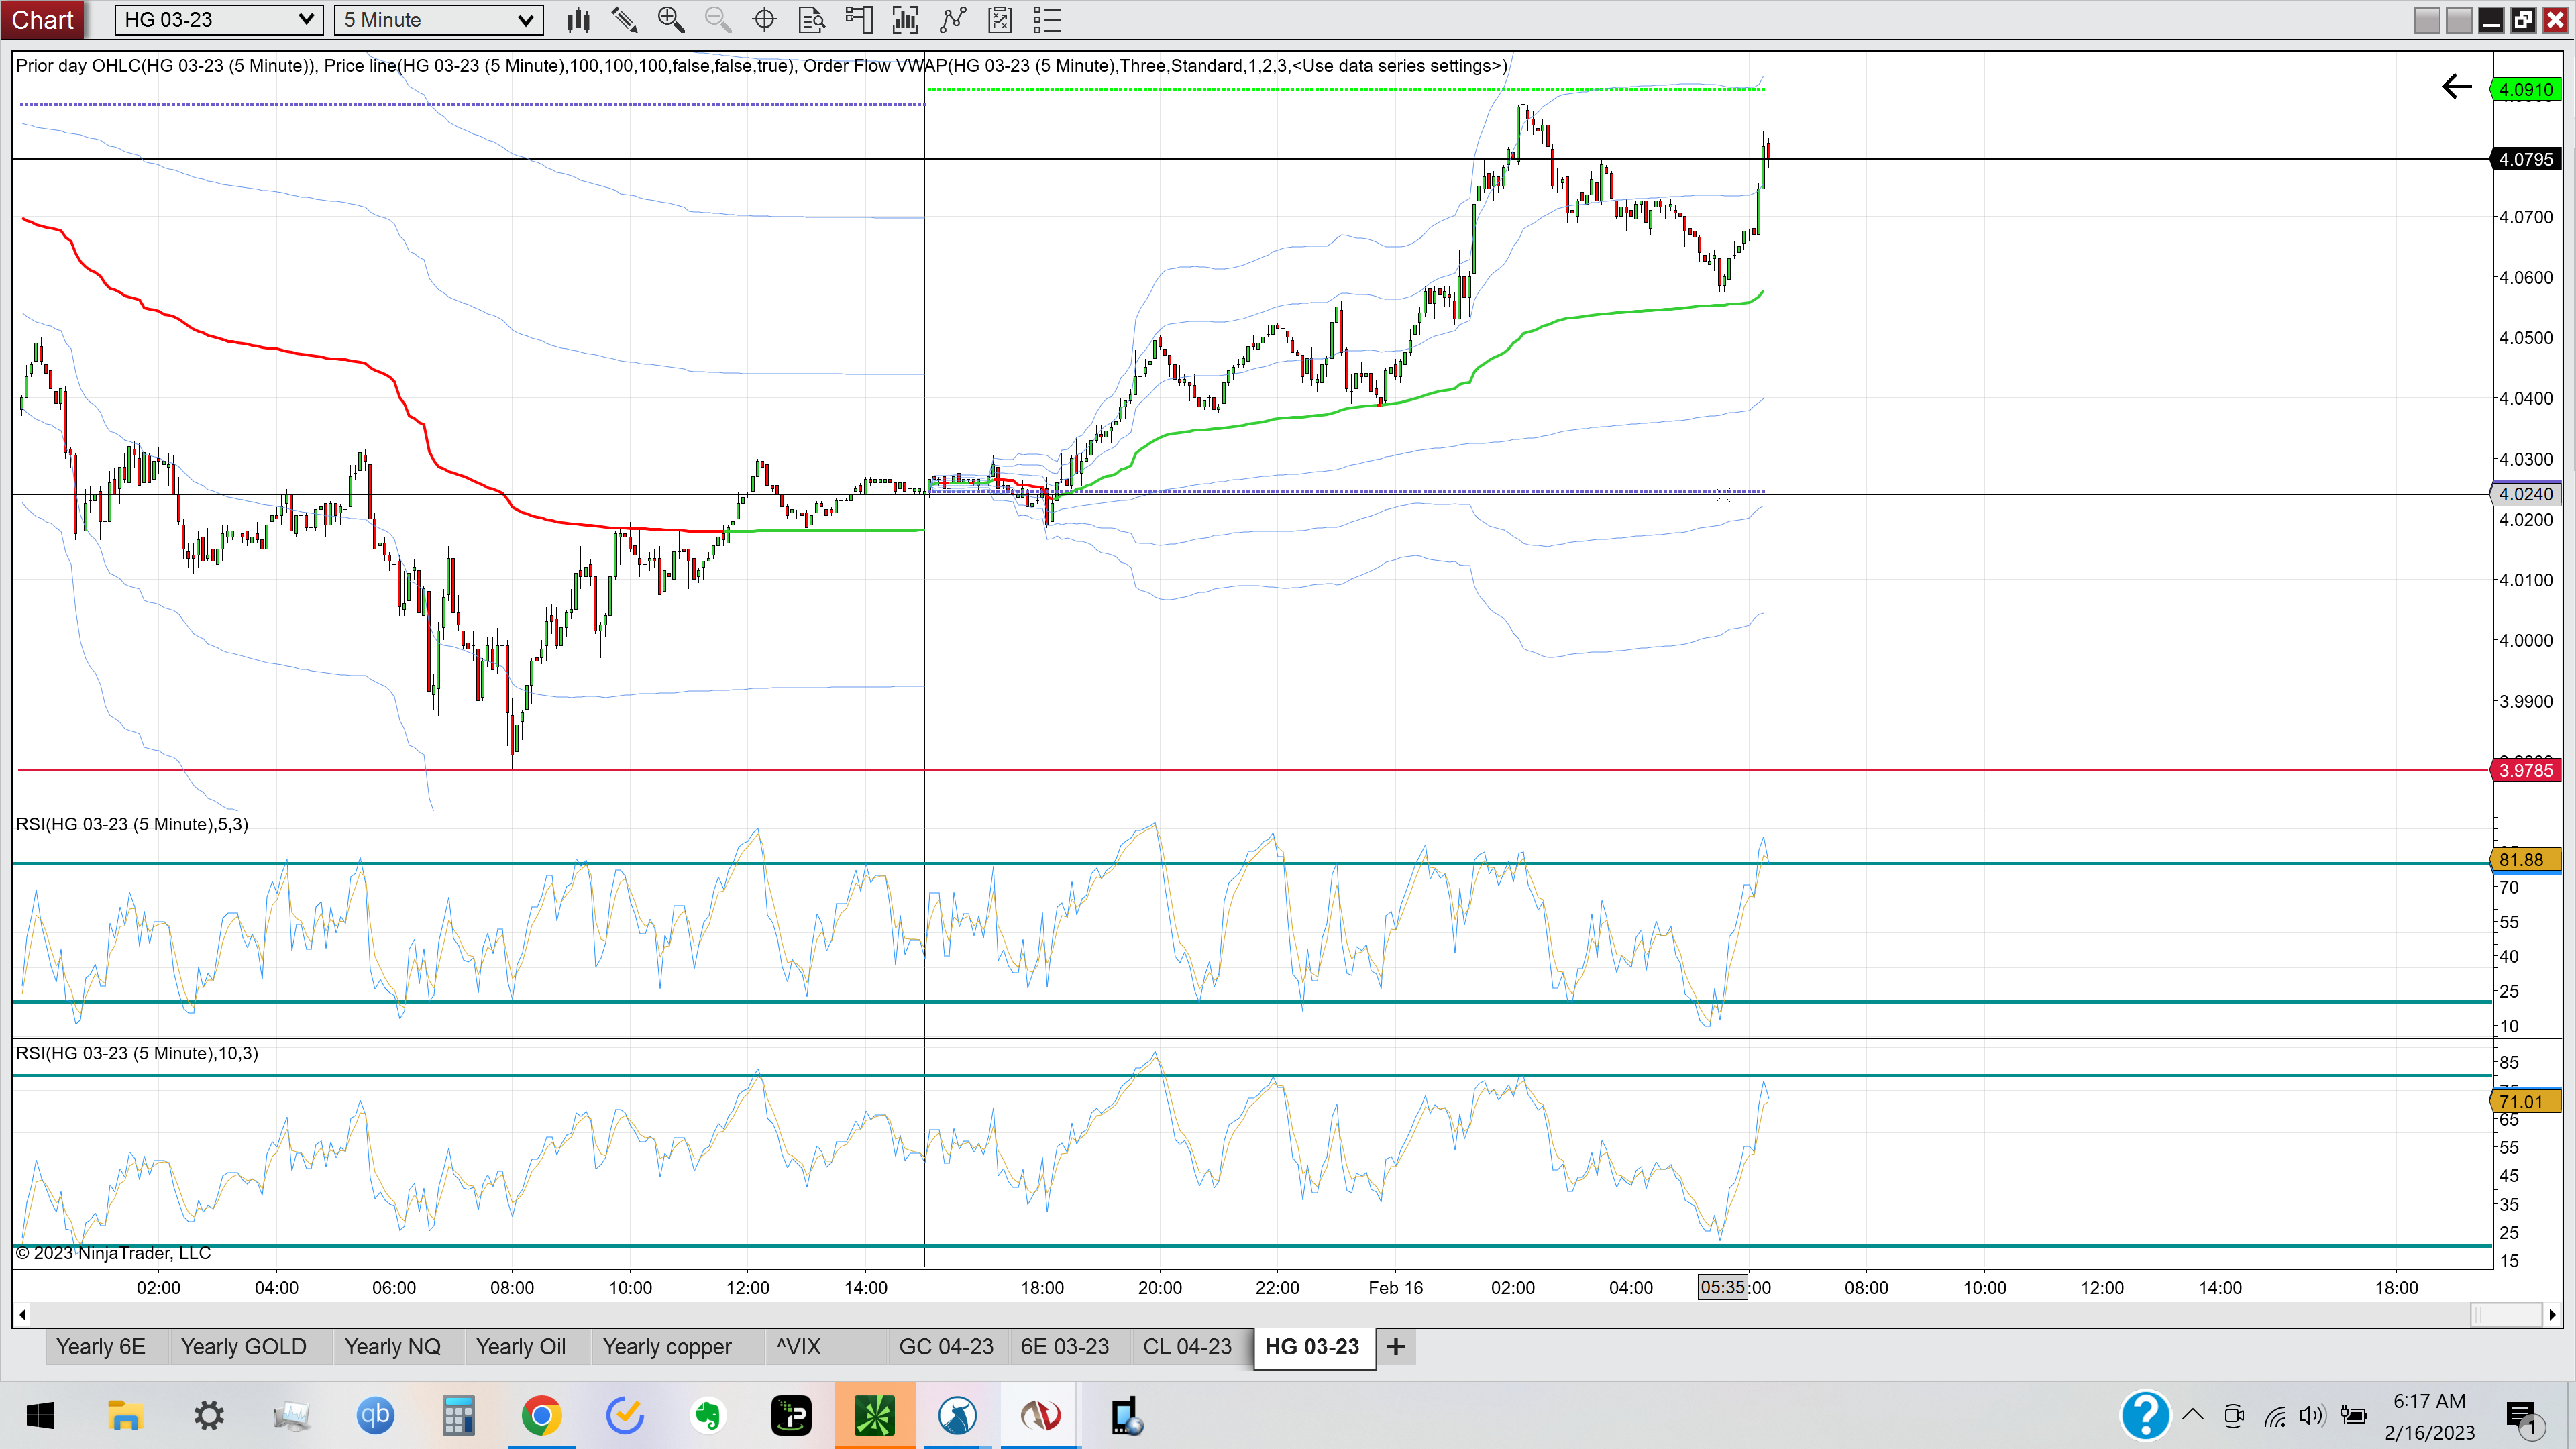Screen dimensions: 2576x1449
Task: Toggle the Chart Trader panel icon
Action: coord(859,20)
